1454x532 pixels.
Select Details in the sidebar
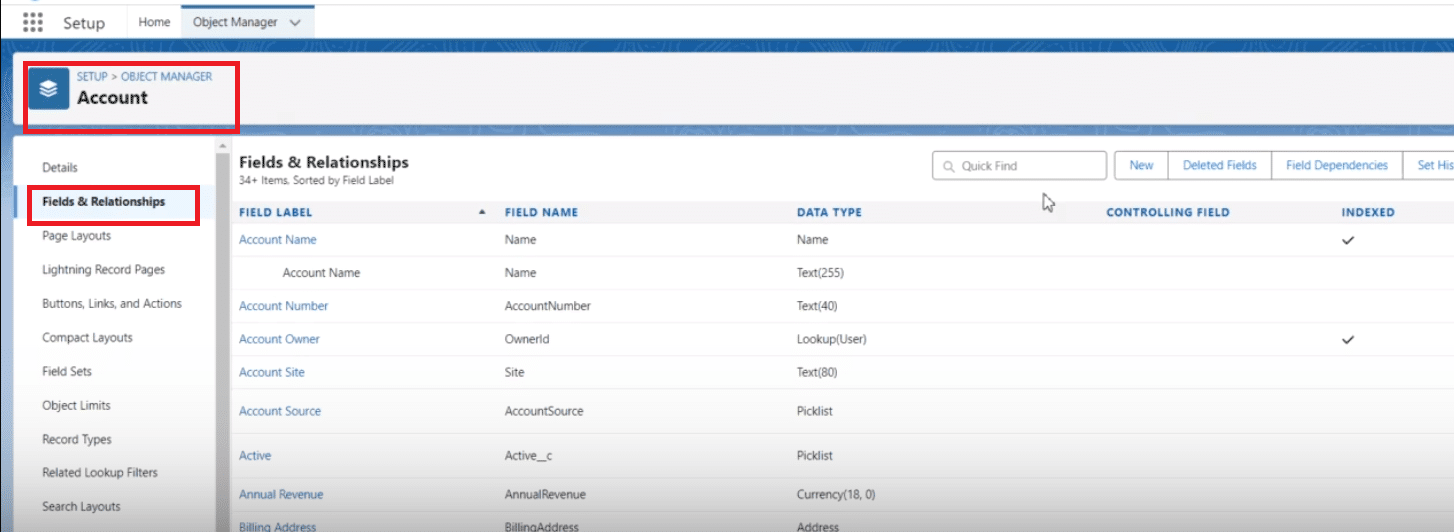click(60, 167)
